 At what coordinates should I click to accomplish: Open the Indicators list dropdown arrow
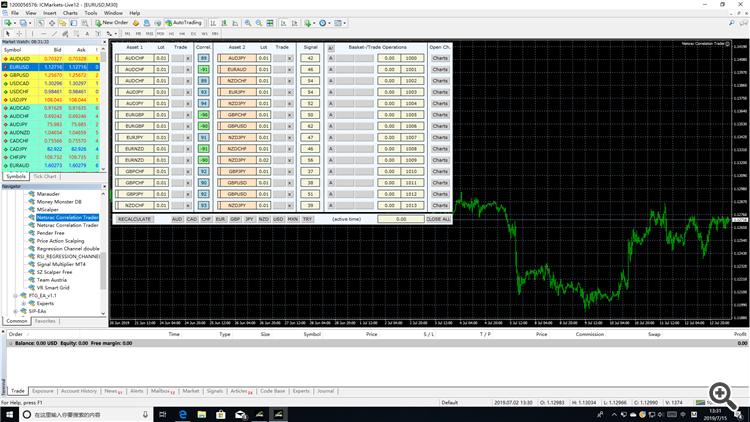point(314,23)
